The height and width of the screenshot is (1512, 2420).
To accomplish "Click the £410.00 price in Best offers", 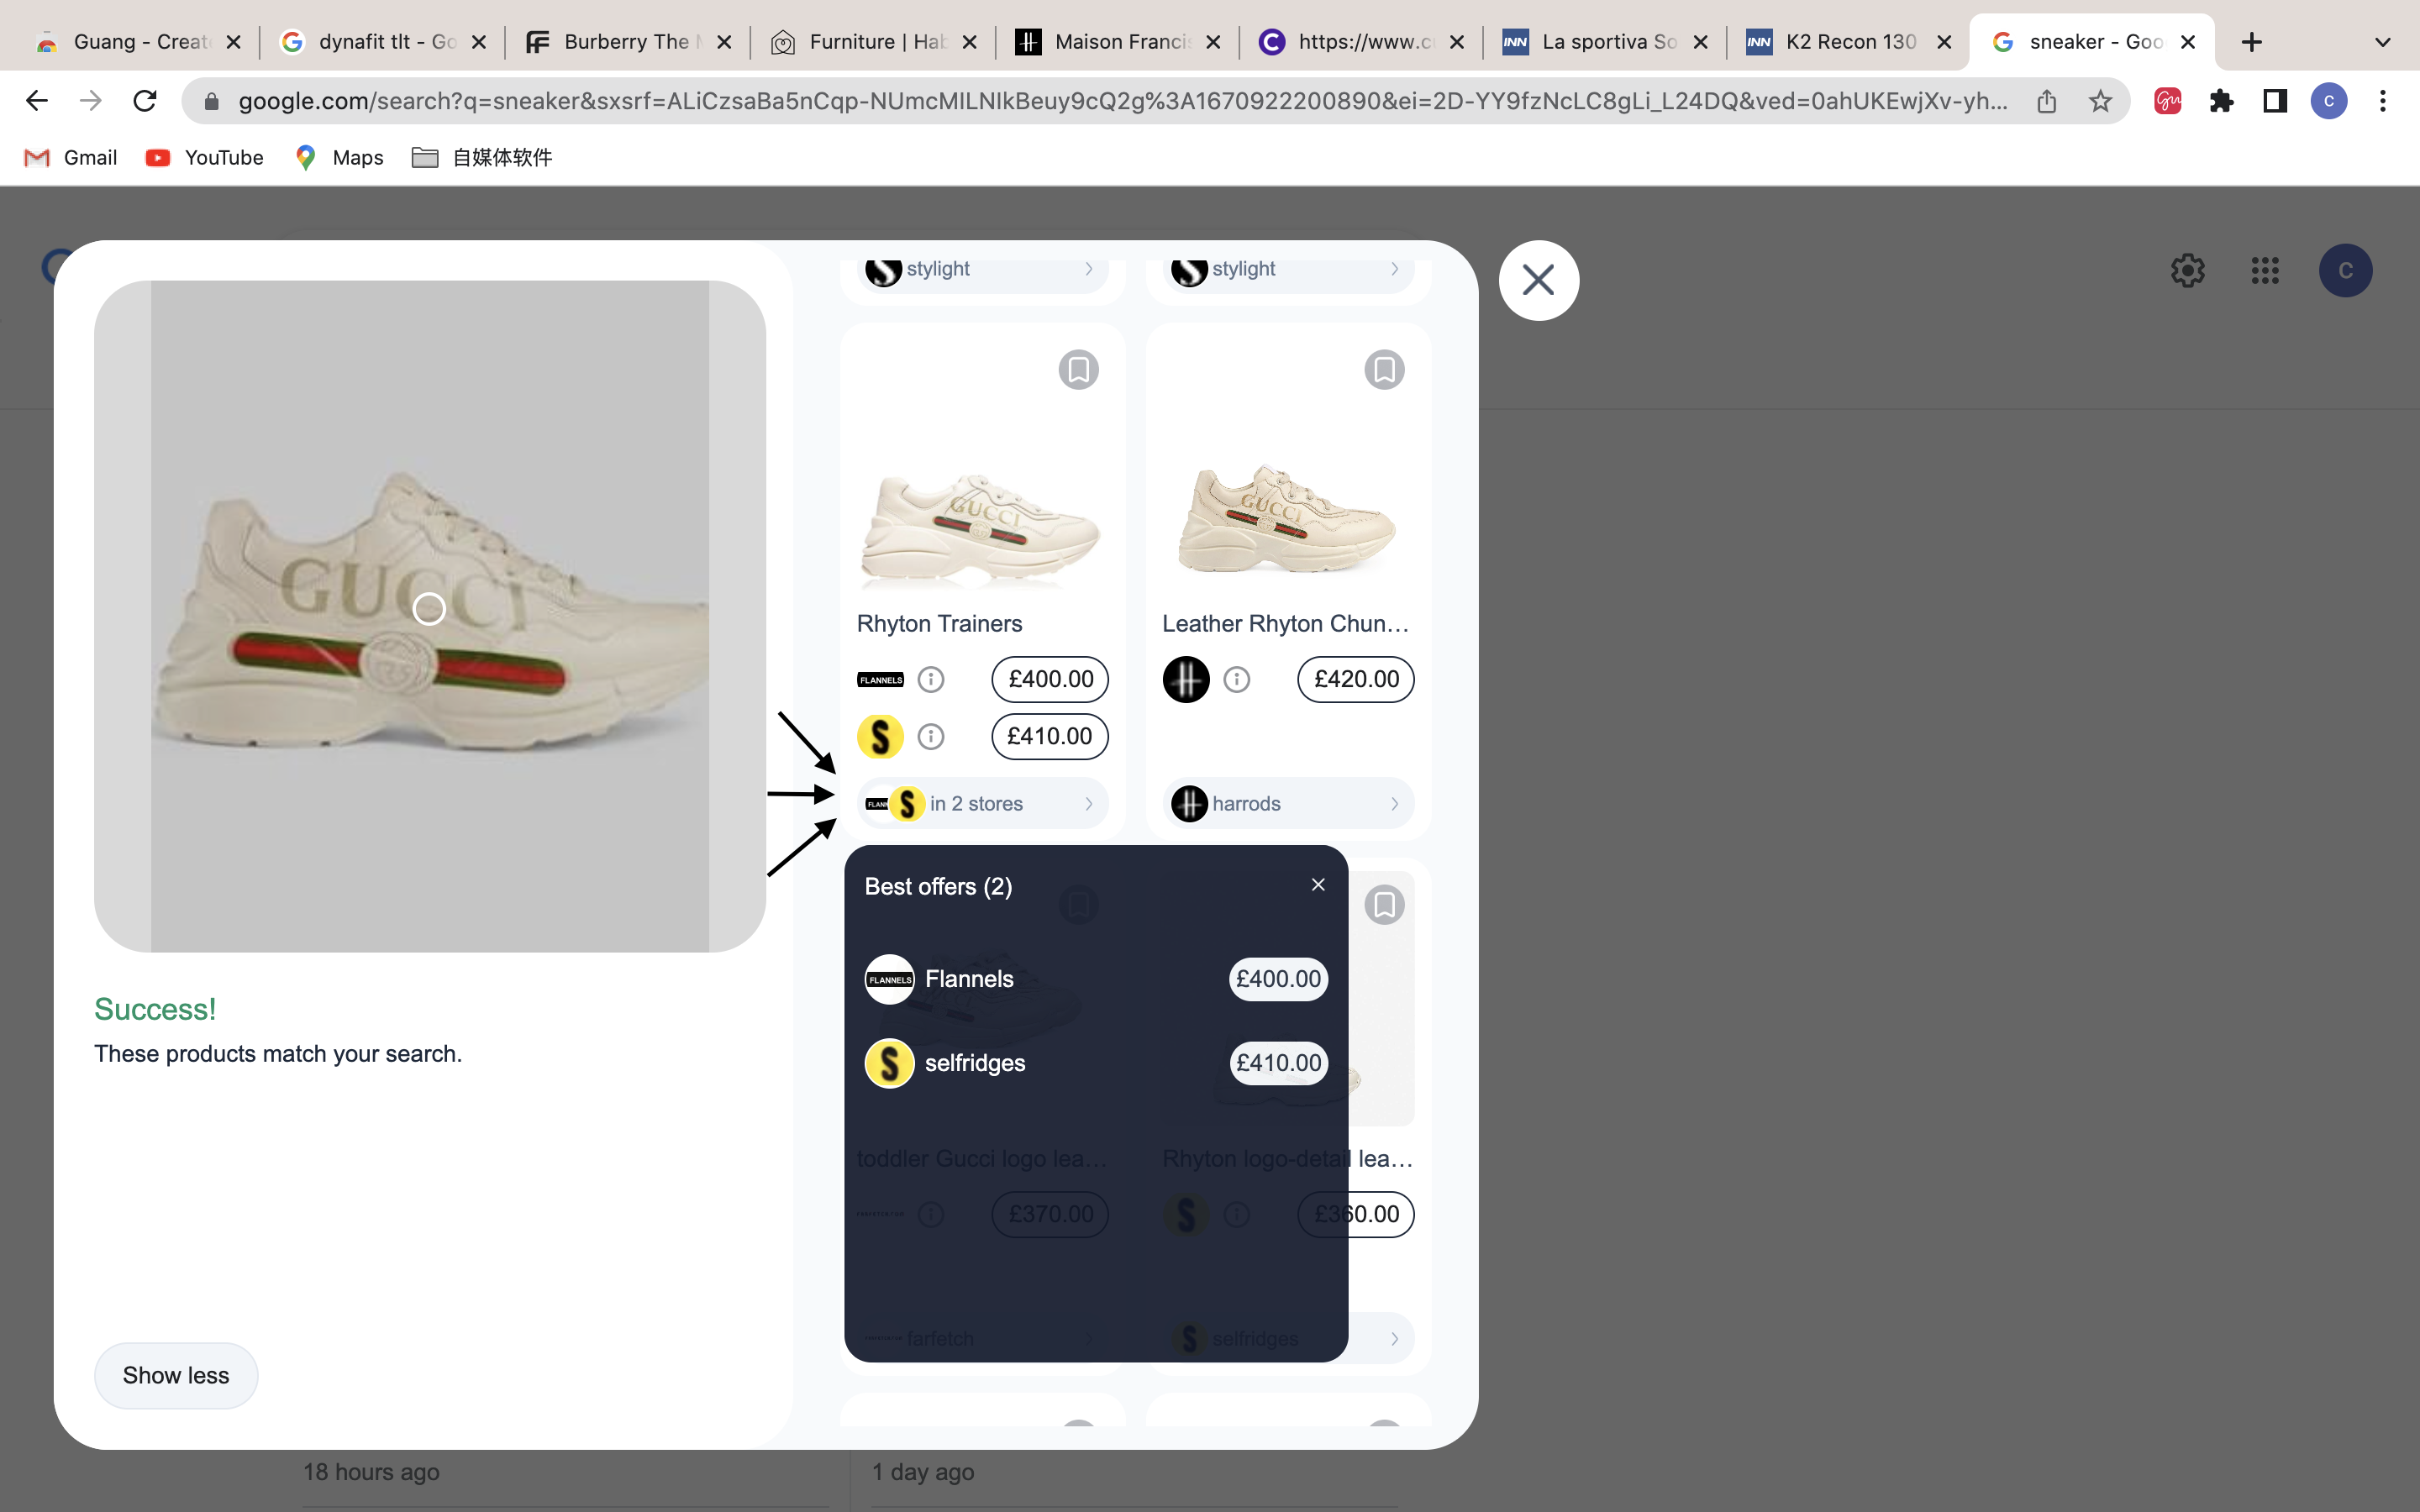I will point(1278,1063).
